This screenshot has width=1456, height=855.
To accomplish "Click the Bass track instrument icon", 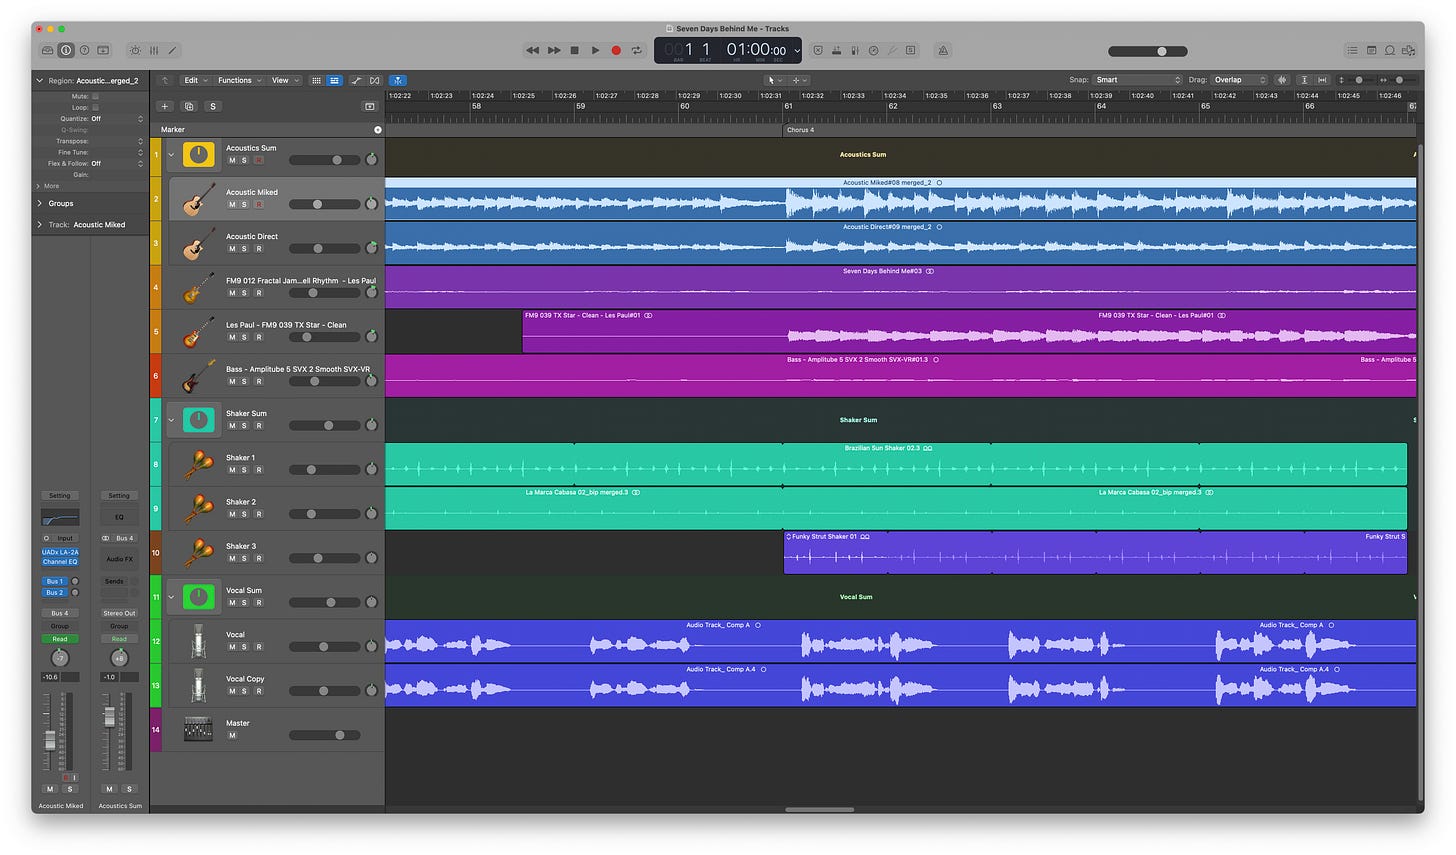I will click(199, 376).
